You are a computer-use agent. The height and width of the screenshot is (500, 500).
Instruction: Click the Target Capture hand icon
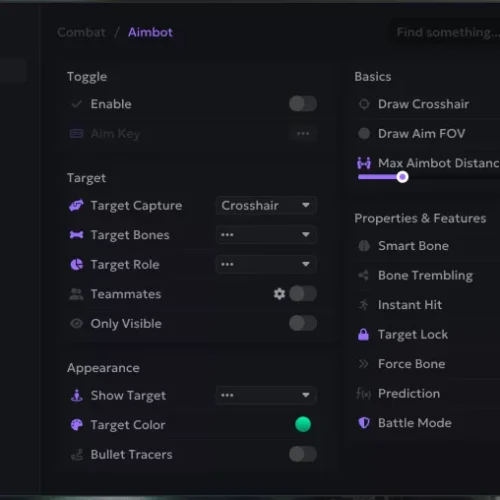pyautogui.click(x=76, y=205)
